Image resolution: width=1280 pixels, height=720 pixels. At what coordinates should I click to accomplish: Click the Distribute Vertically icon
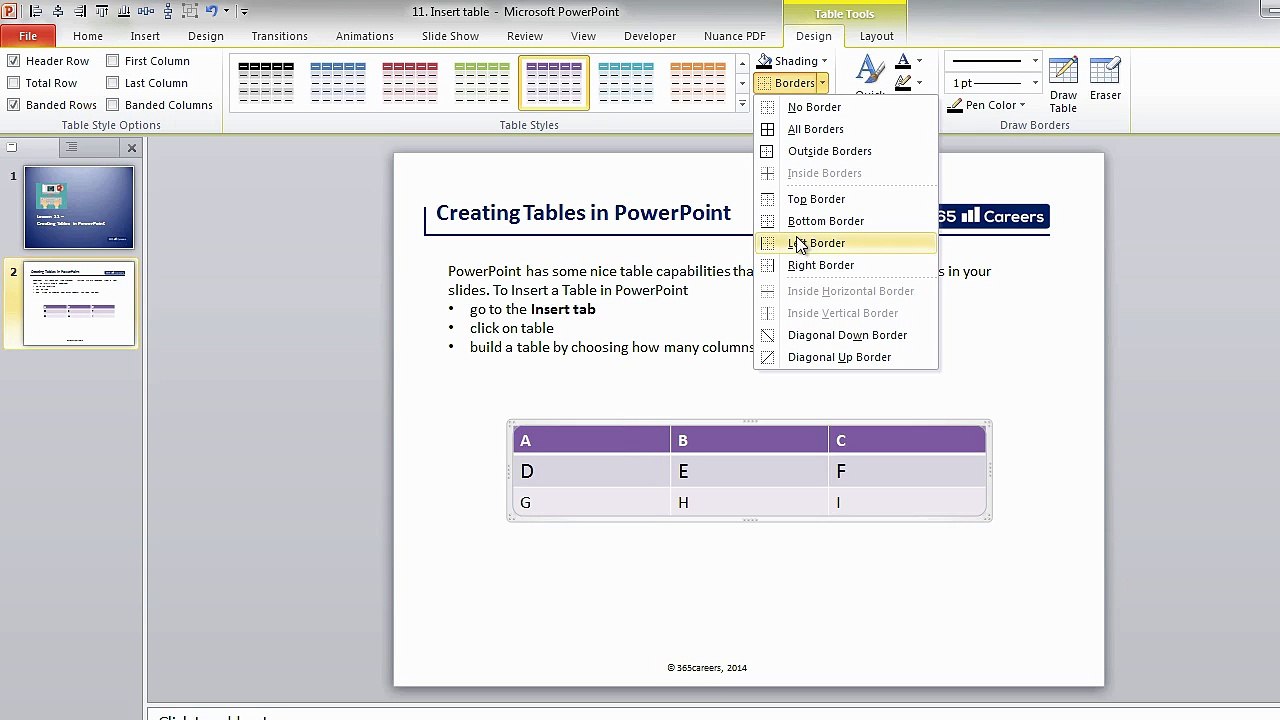click(168, 12)
